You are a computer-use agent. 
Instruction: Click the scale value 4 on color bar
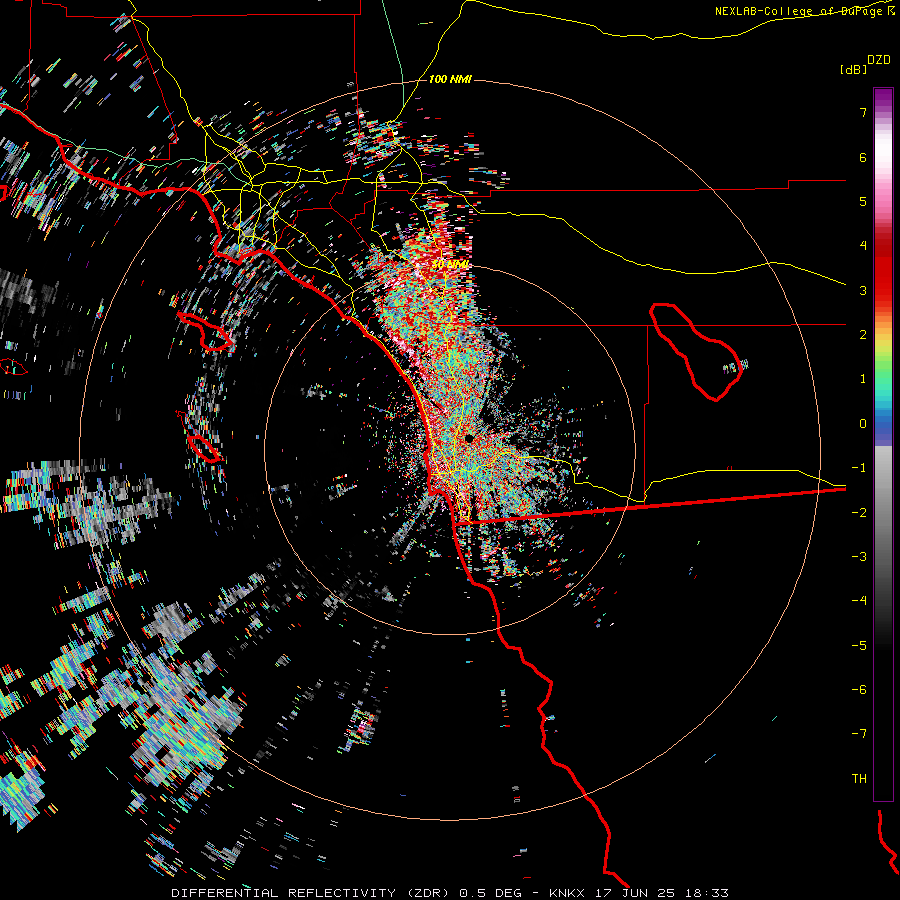pos(863,246)
